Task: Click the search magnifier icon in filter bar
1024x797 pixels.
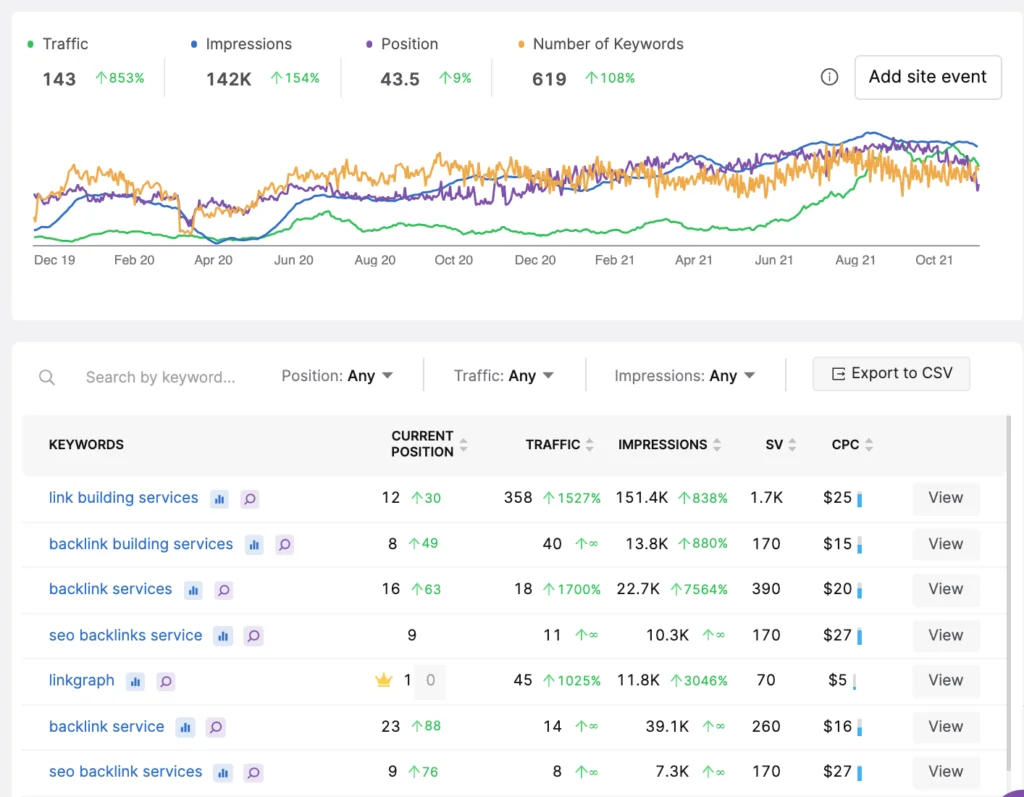Action: (47, 377)
